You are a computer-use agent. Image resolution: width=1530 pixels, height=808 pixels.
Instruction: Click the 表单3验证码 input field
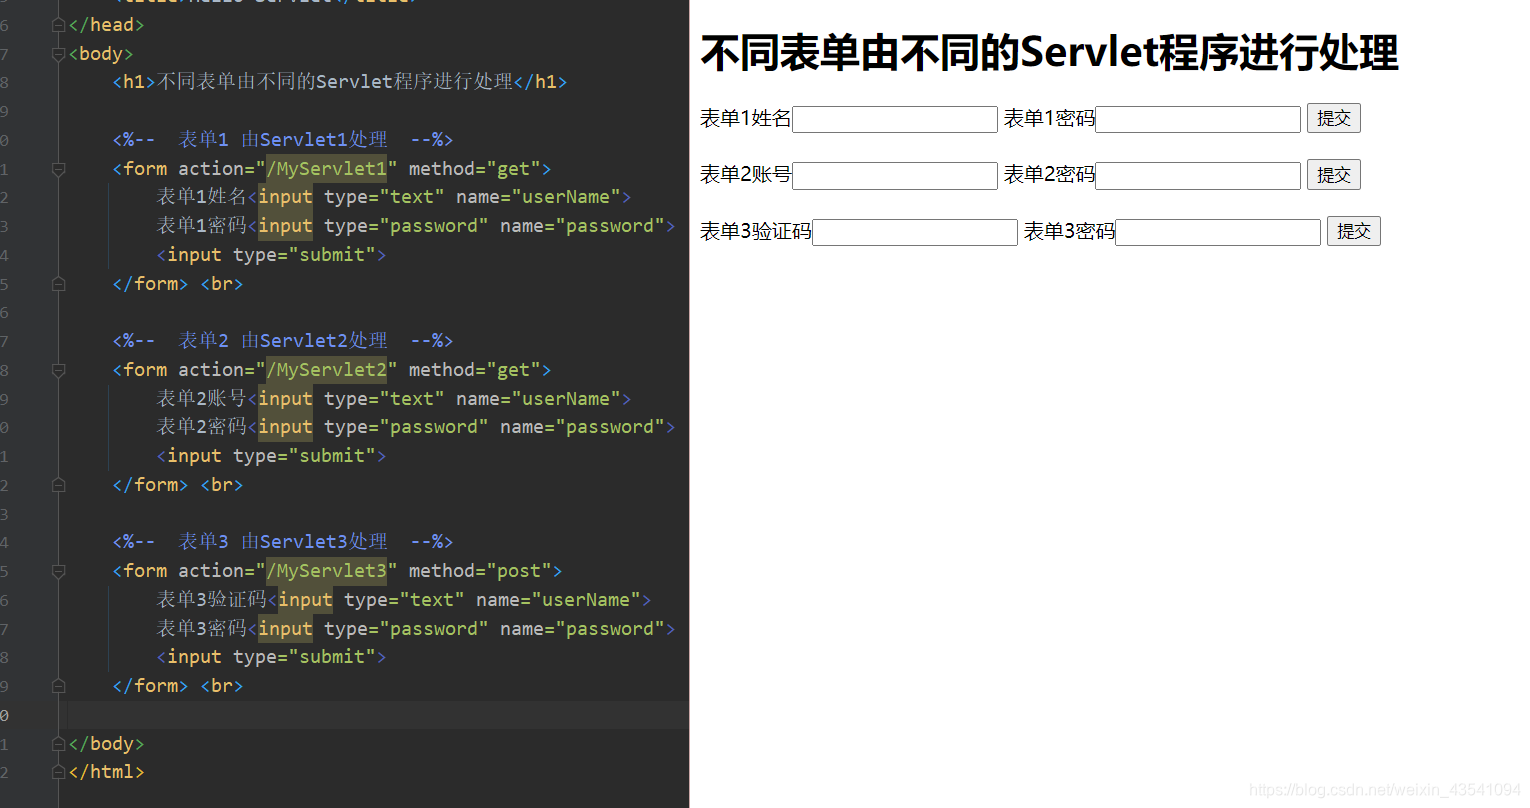pos(913,231)
